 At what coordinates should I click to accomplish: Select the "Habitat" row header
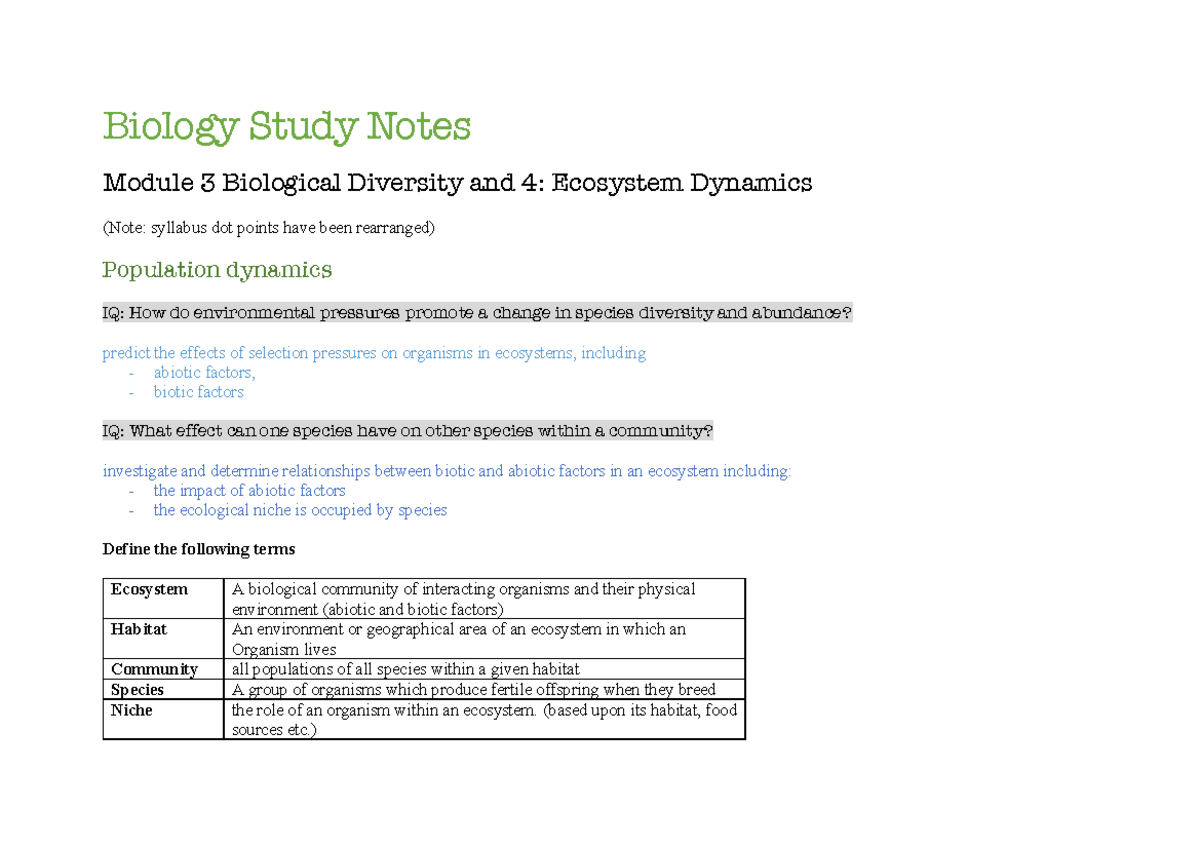point(138,629)
